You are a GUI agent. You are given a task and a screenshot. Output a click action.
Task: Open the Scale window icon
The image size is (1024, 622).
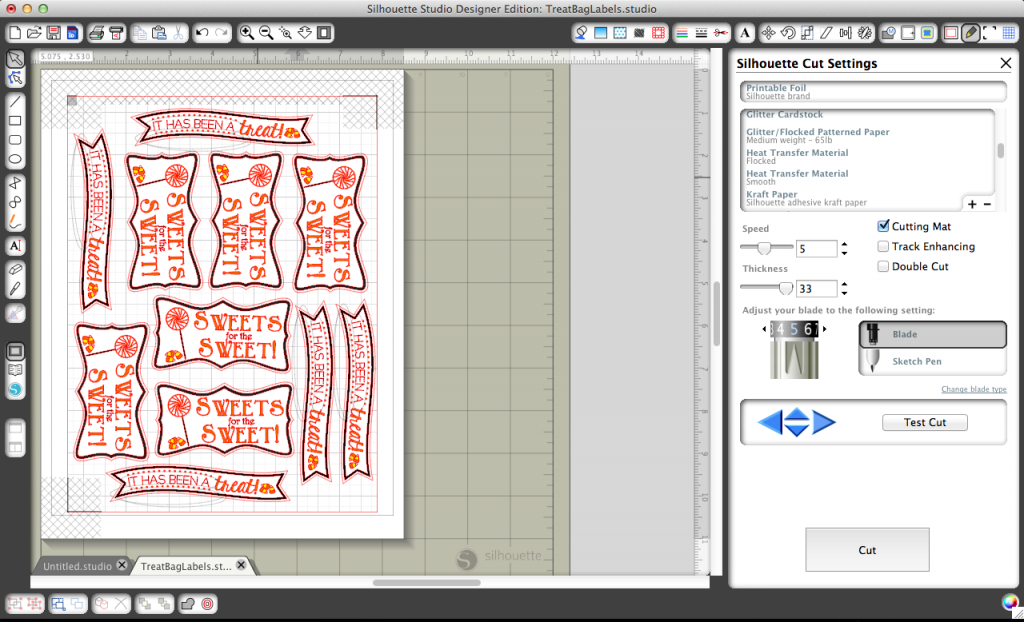coord(807,33)
